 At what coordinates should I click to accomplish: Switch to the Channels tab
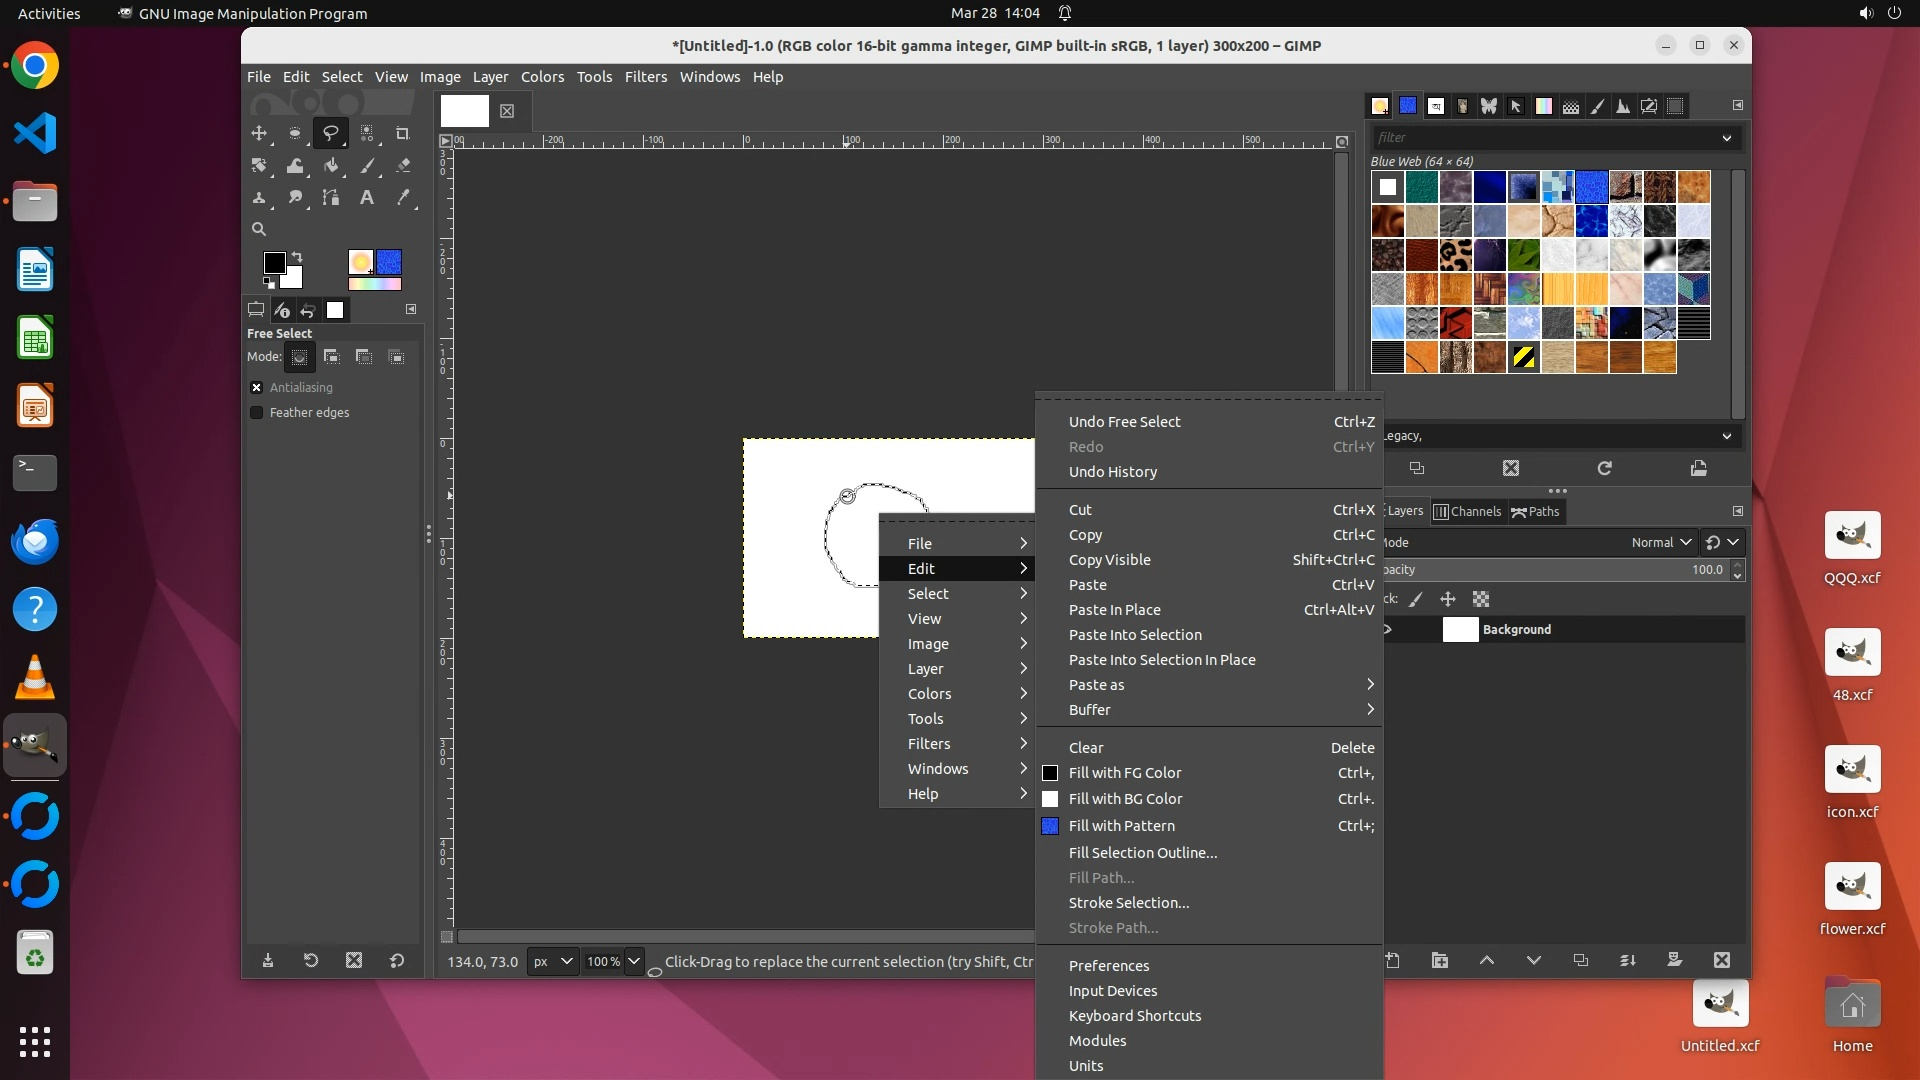1467,511
